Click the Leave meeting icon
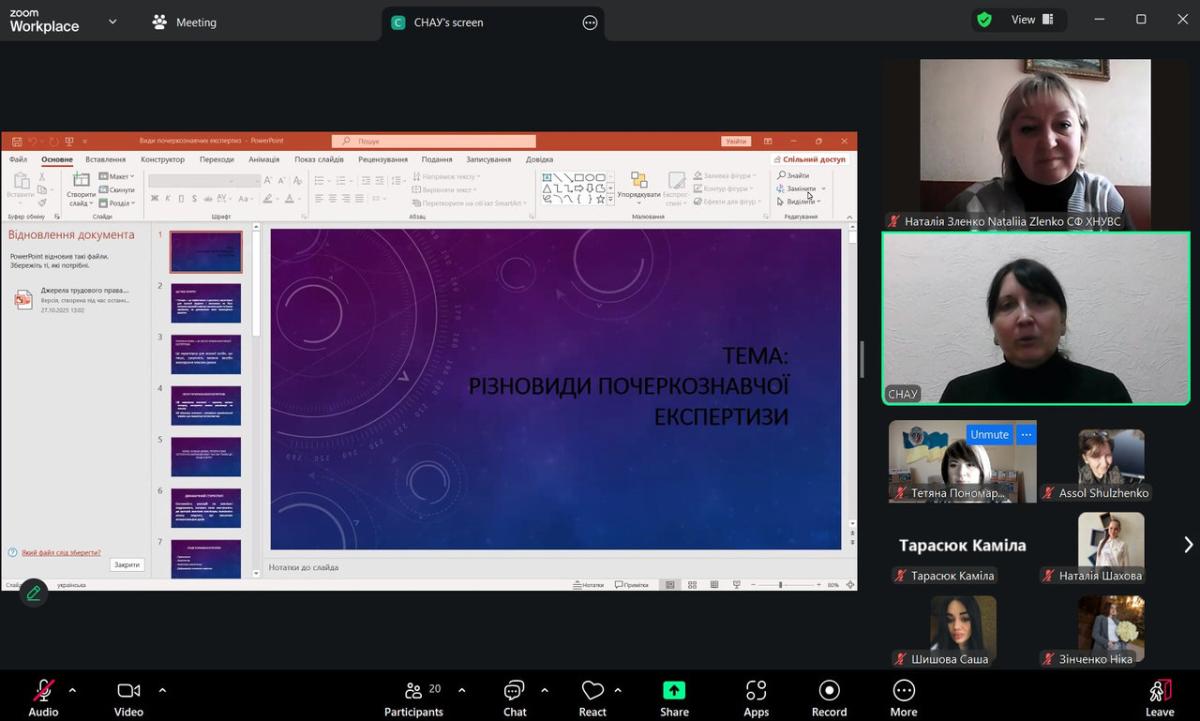This screenshot has width=1200, height=721. [x=1159, y=691]
